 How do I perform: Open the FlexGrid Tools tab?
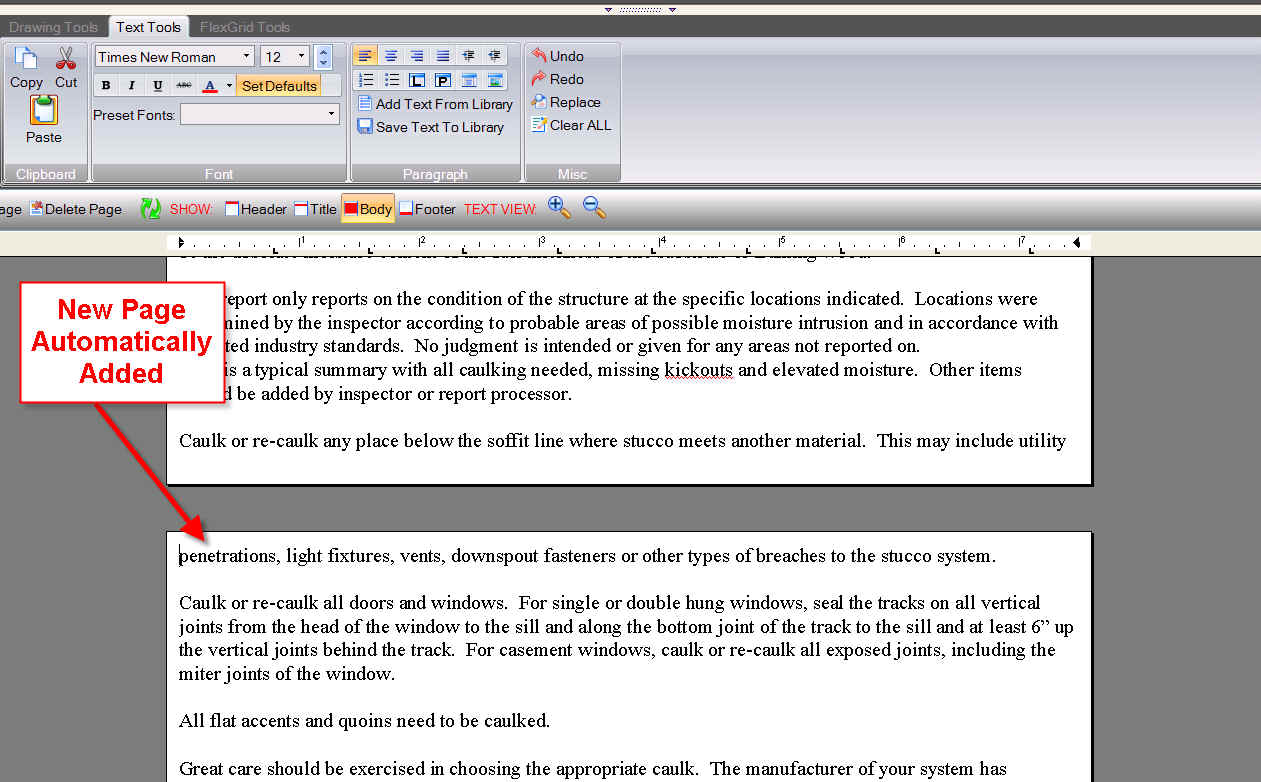coord(245,27)
